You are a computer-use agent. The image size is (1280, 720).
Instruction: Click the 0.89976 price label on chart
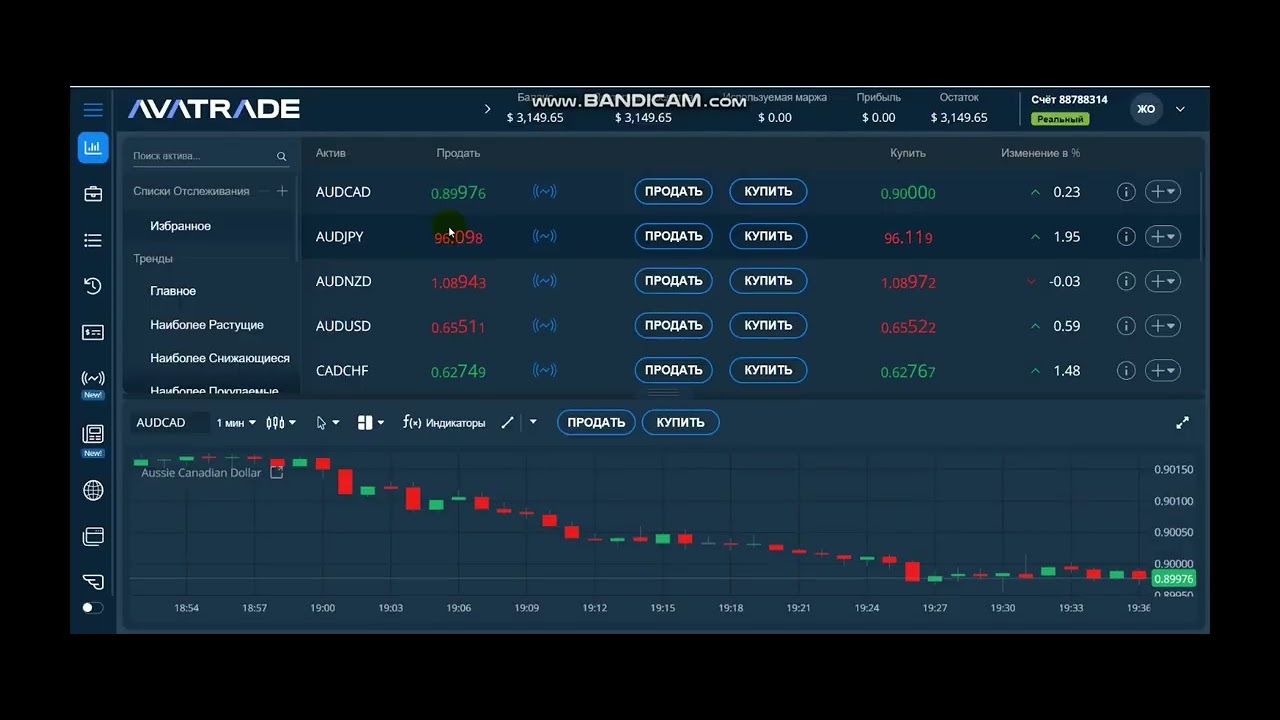[x=1173, y=579]
